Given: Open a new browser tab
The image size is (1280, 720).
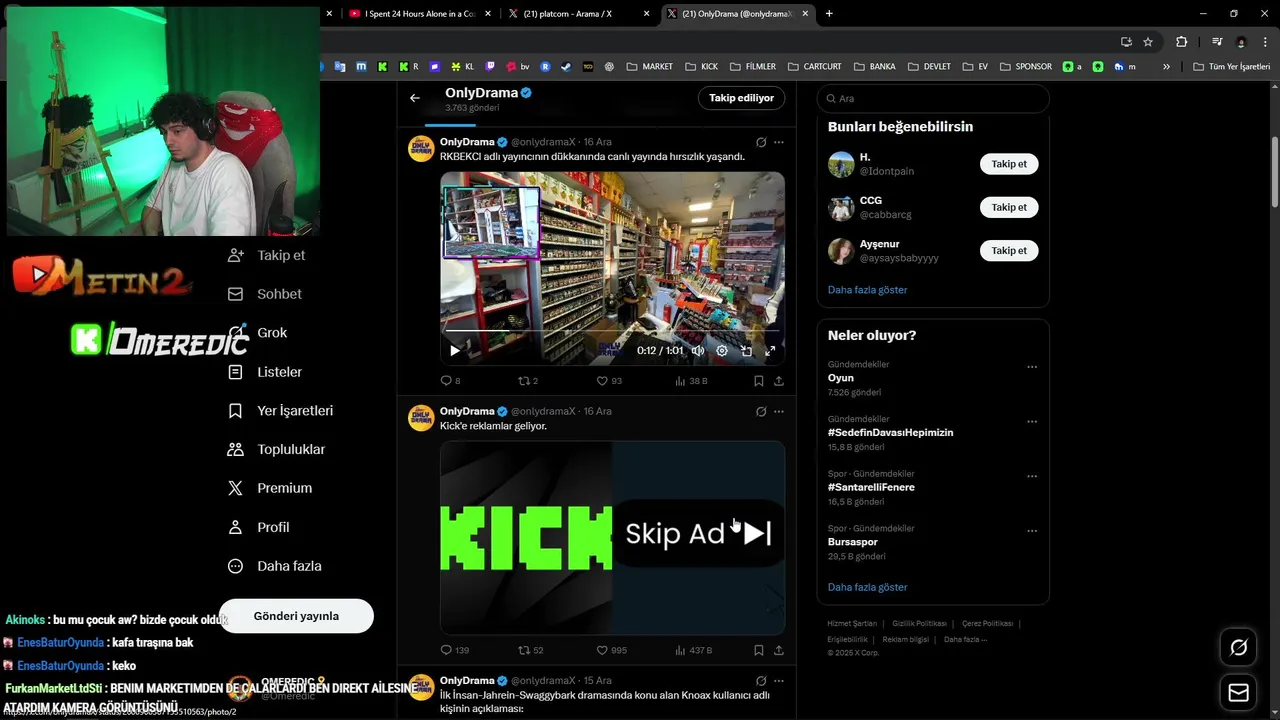Looking at the screenshot, I should tap(829, 14).
